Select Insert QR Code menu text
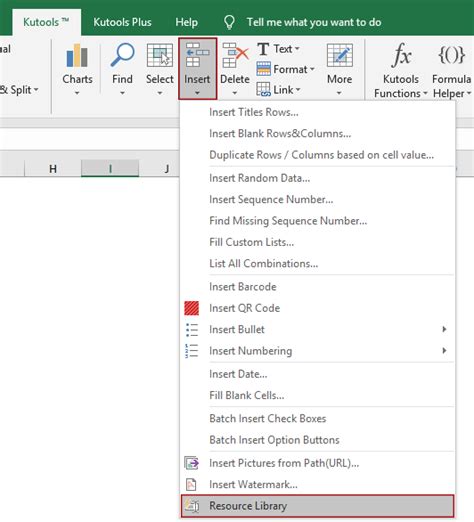Viewport: 474px width, 522px height. point(245,308)
